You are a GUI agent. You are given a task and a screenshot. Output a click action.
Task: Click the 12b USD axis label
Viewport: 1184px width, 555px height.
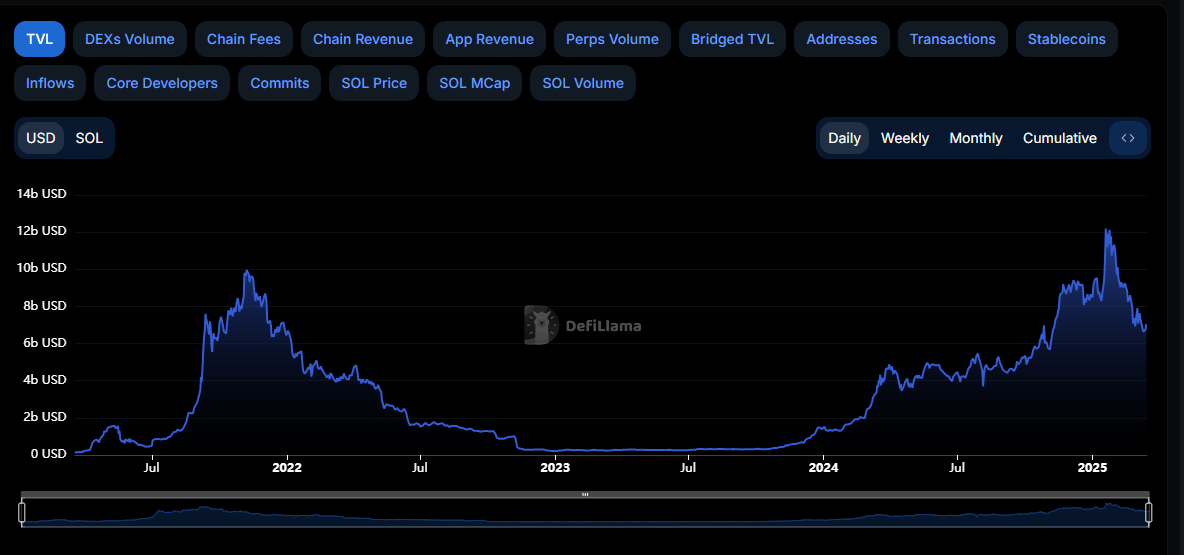[42, 231]
